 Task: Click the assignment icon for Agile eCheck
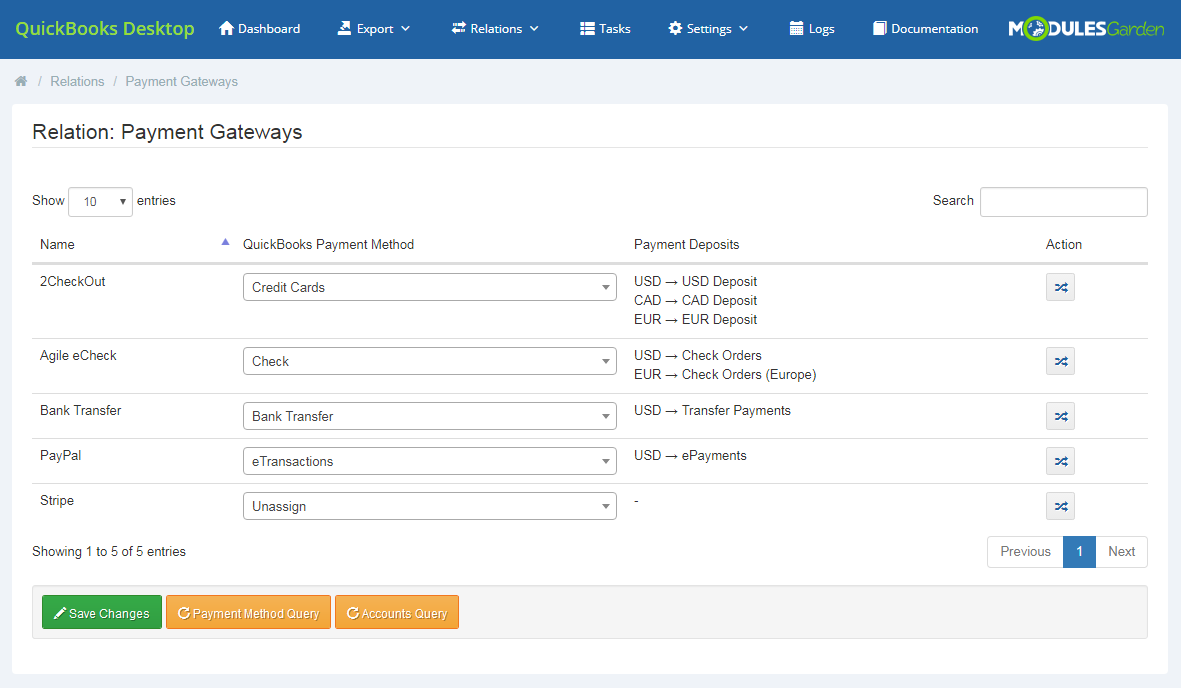[x=1060, y=361]
